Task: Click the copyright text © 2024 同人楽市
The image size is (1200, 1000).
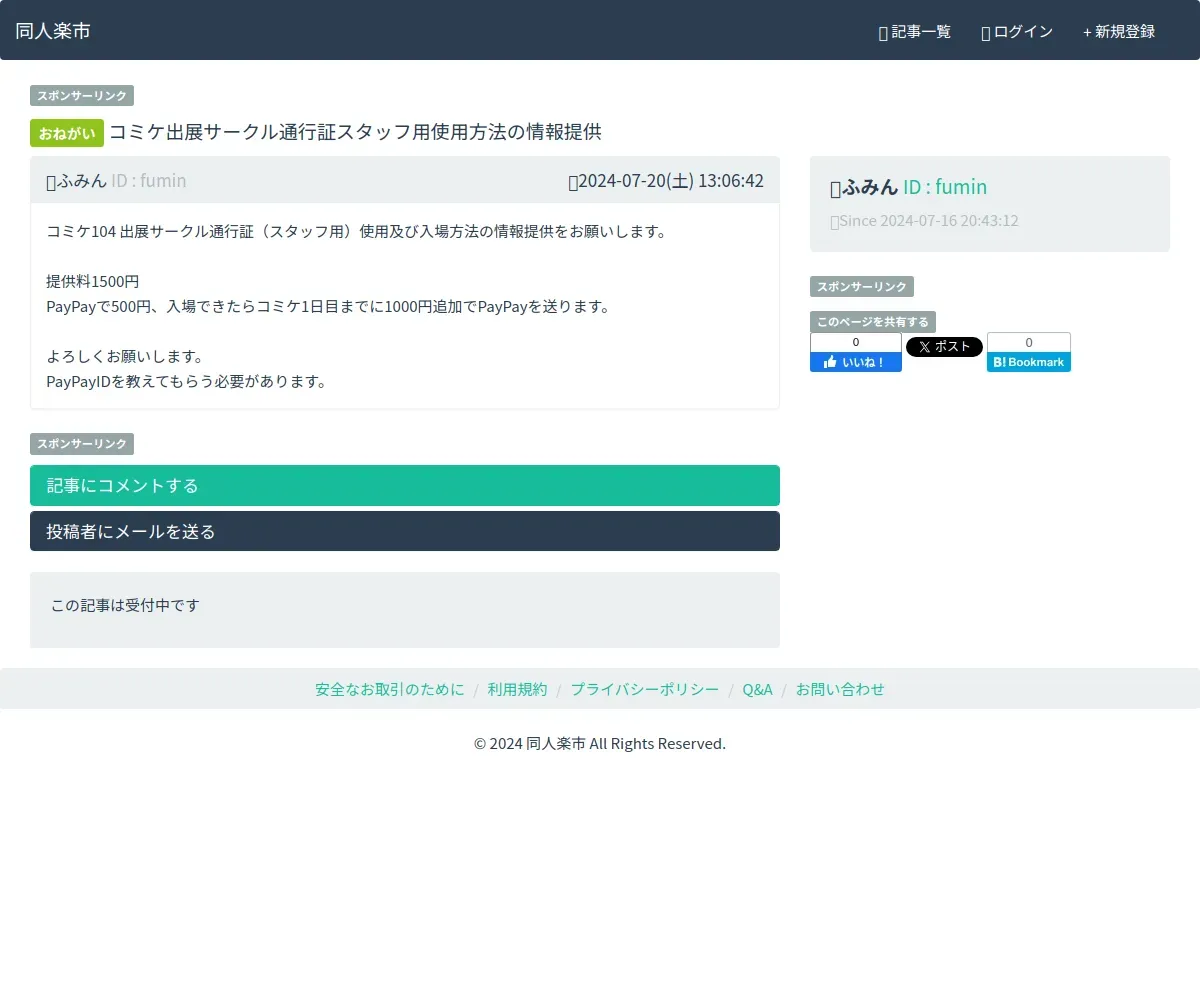Action: click(x=600, y=744)
